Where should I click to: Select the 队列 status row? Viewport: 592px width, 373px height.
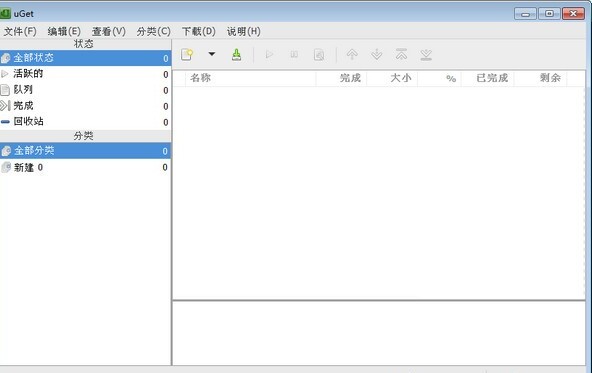pyautogui.click(x=85, y=90)
